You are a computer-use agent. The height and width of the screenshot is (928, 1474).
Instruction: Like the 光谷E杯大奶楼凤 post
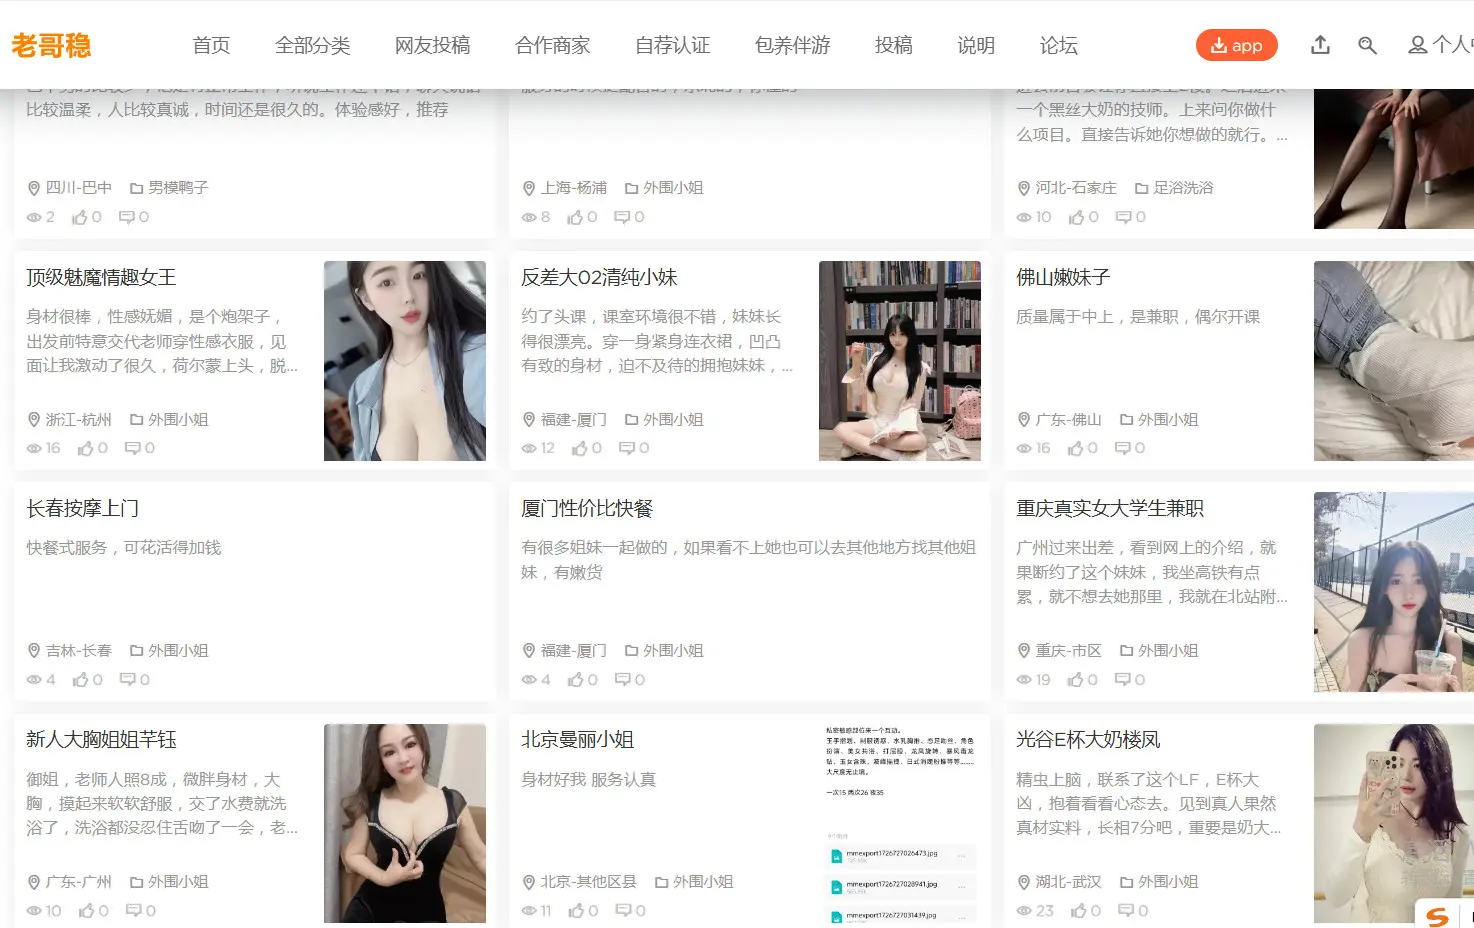1080,911
